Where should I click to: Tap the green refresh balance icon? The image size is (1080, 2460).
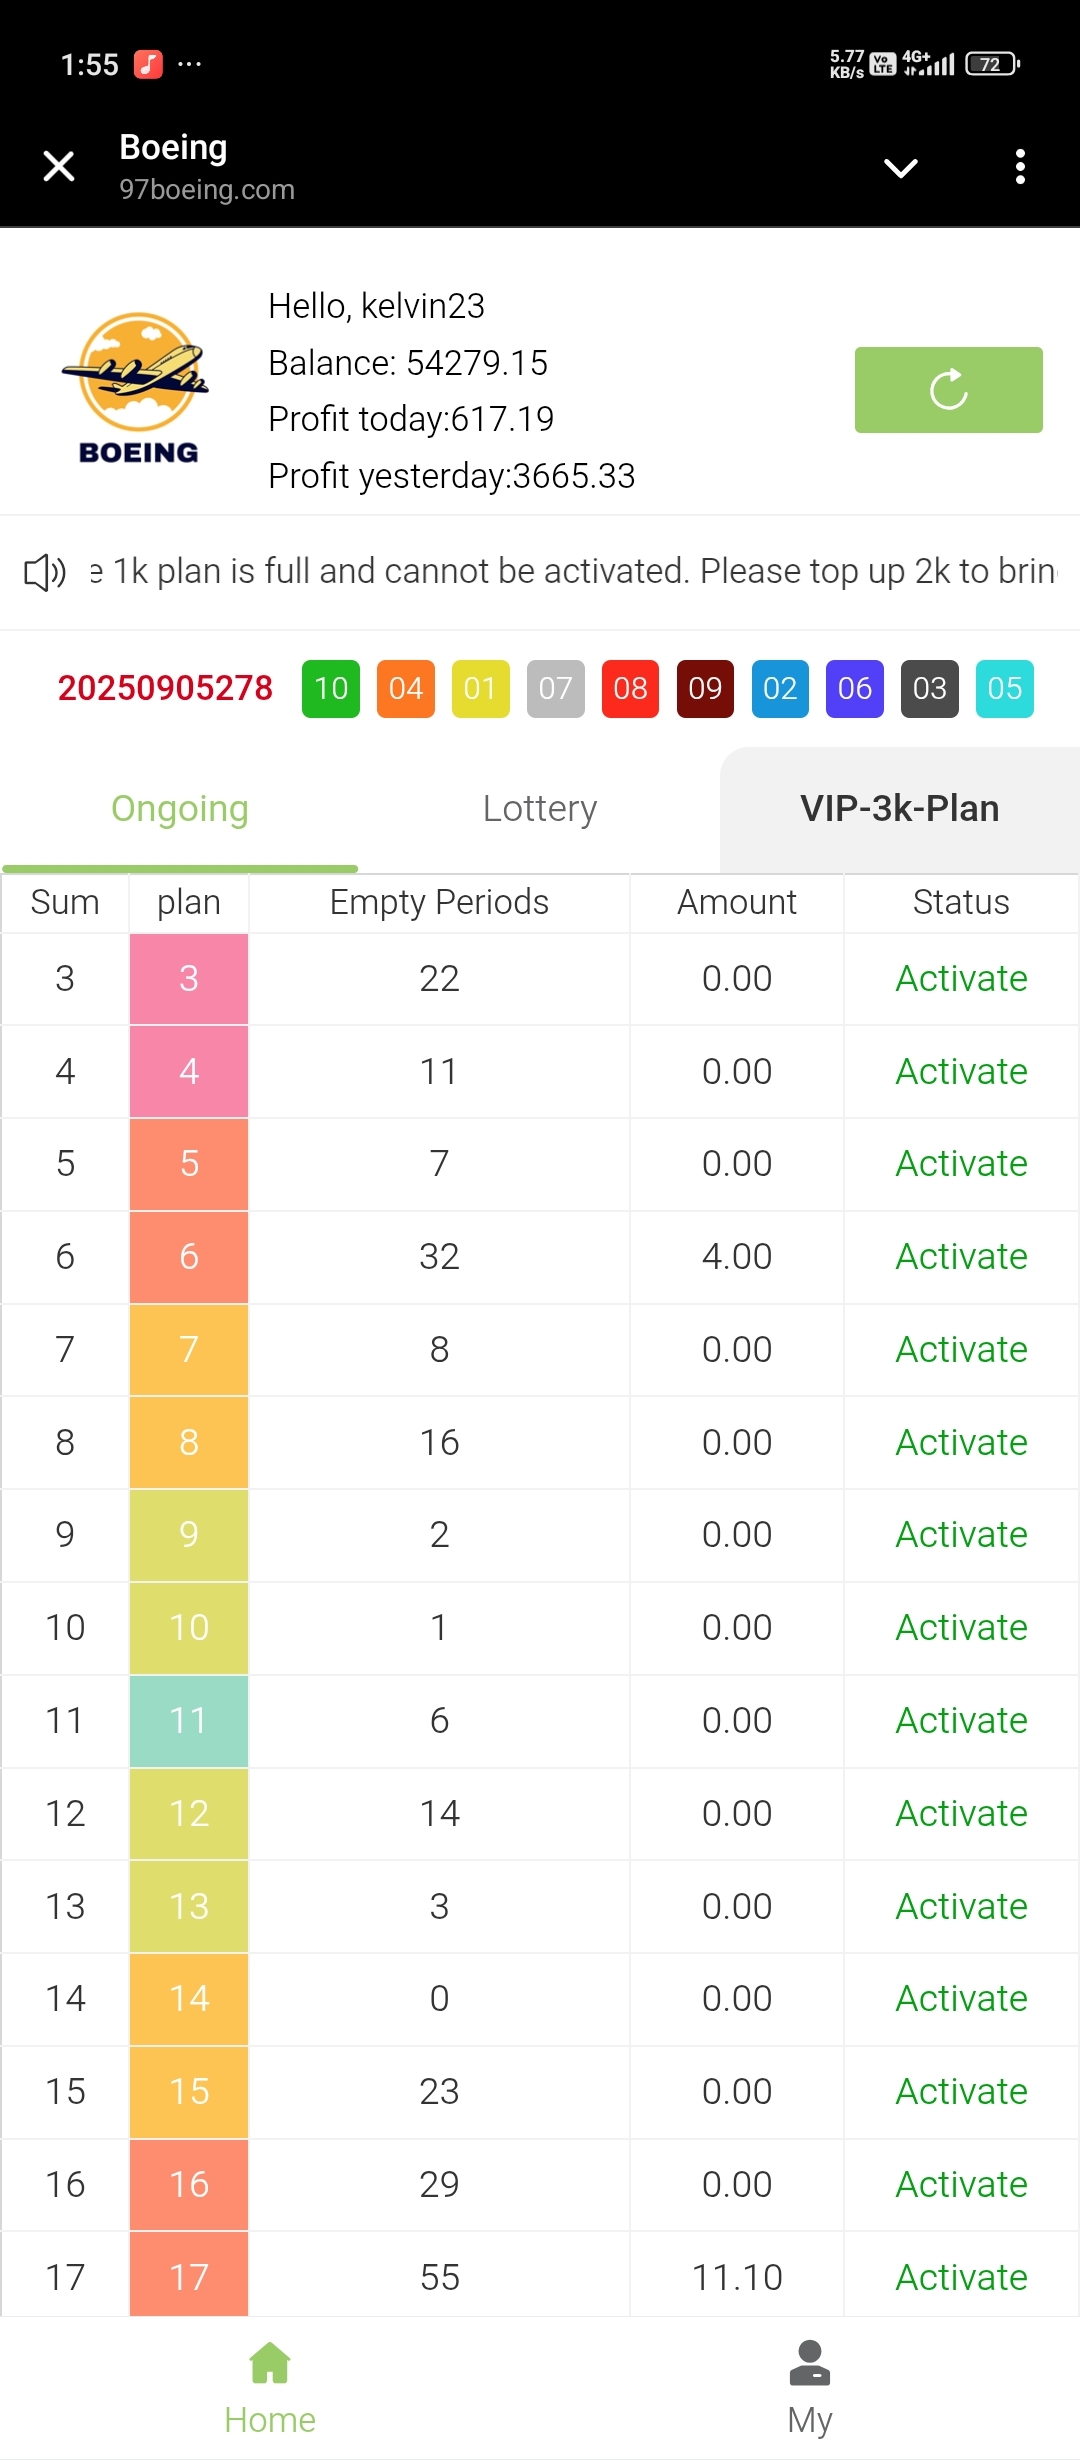948,390
